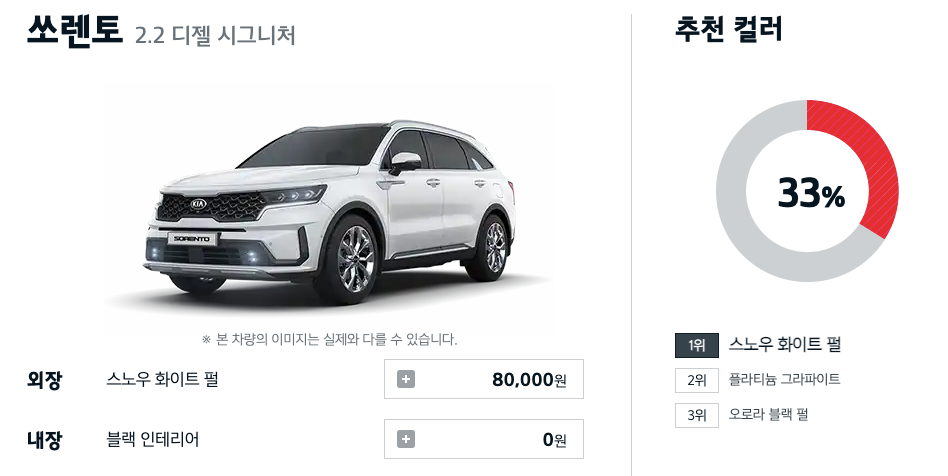Expand the interior color plus icon

tap(406, 439)
